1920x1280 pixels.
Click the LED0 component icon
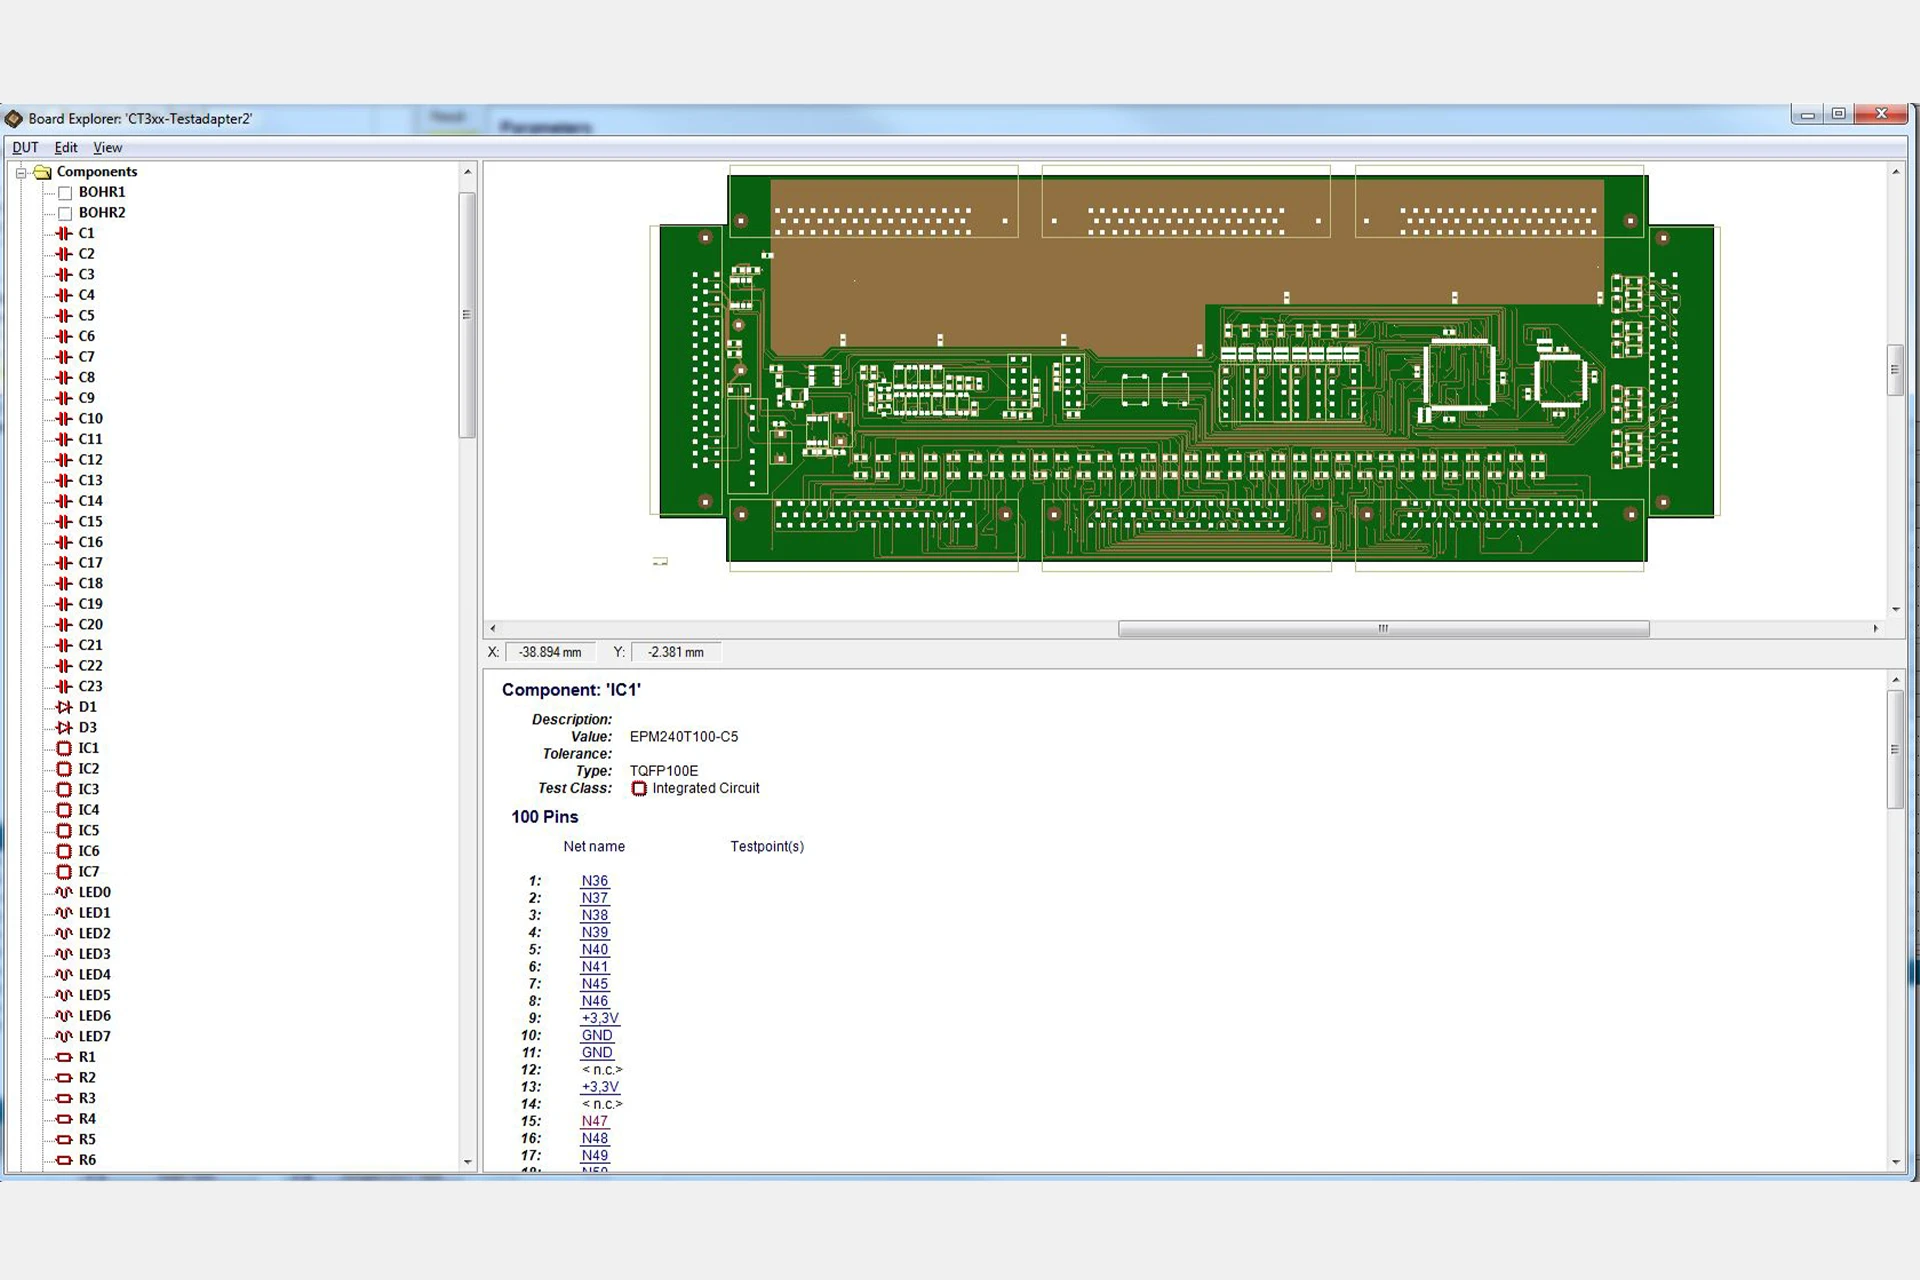64,892
